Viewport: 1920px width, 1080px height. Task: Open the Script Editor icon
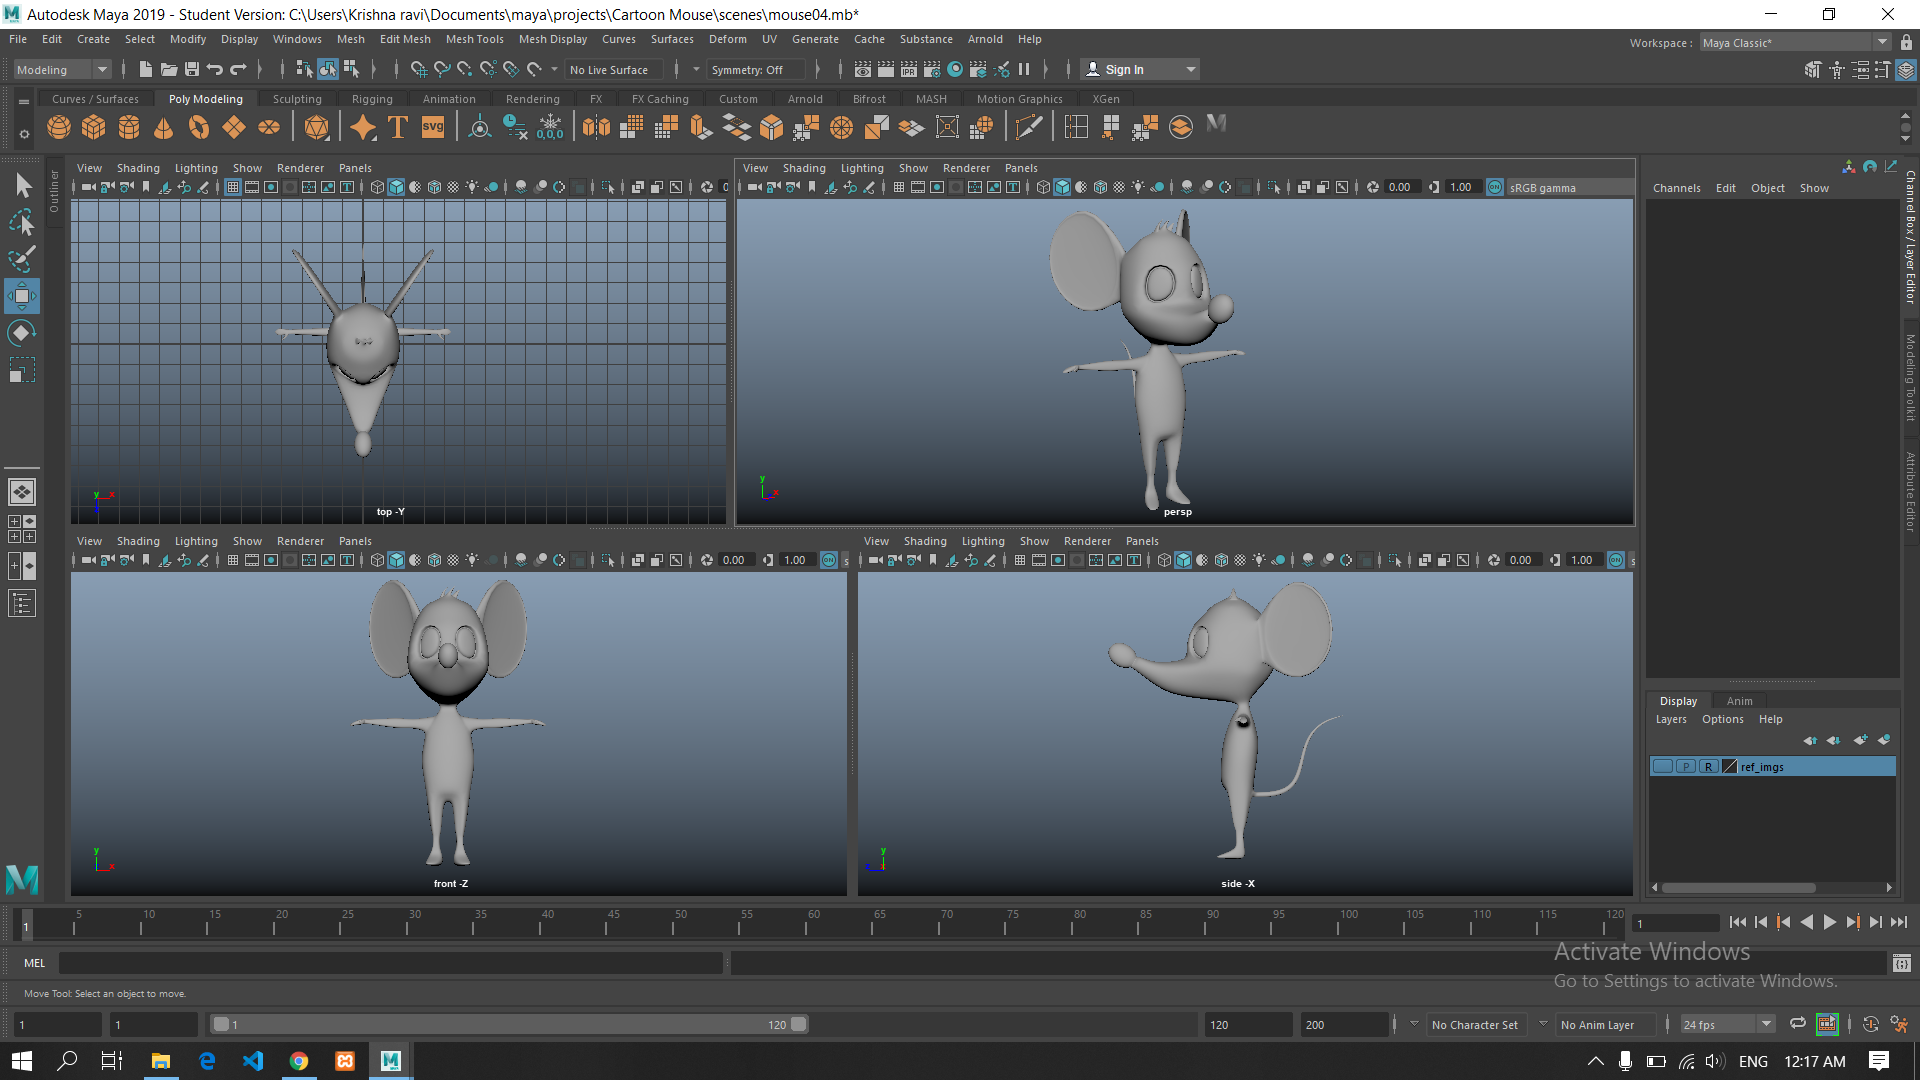click(1902, 963)
